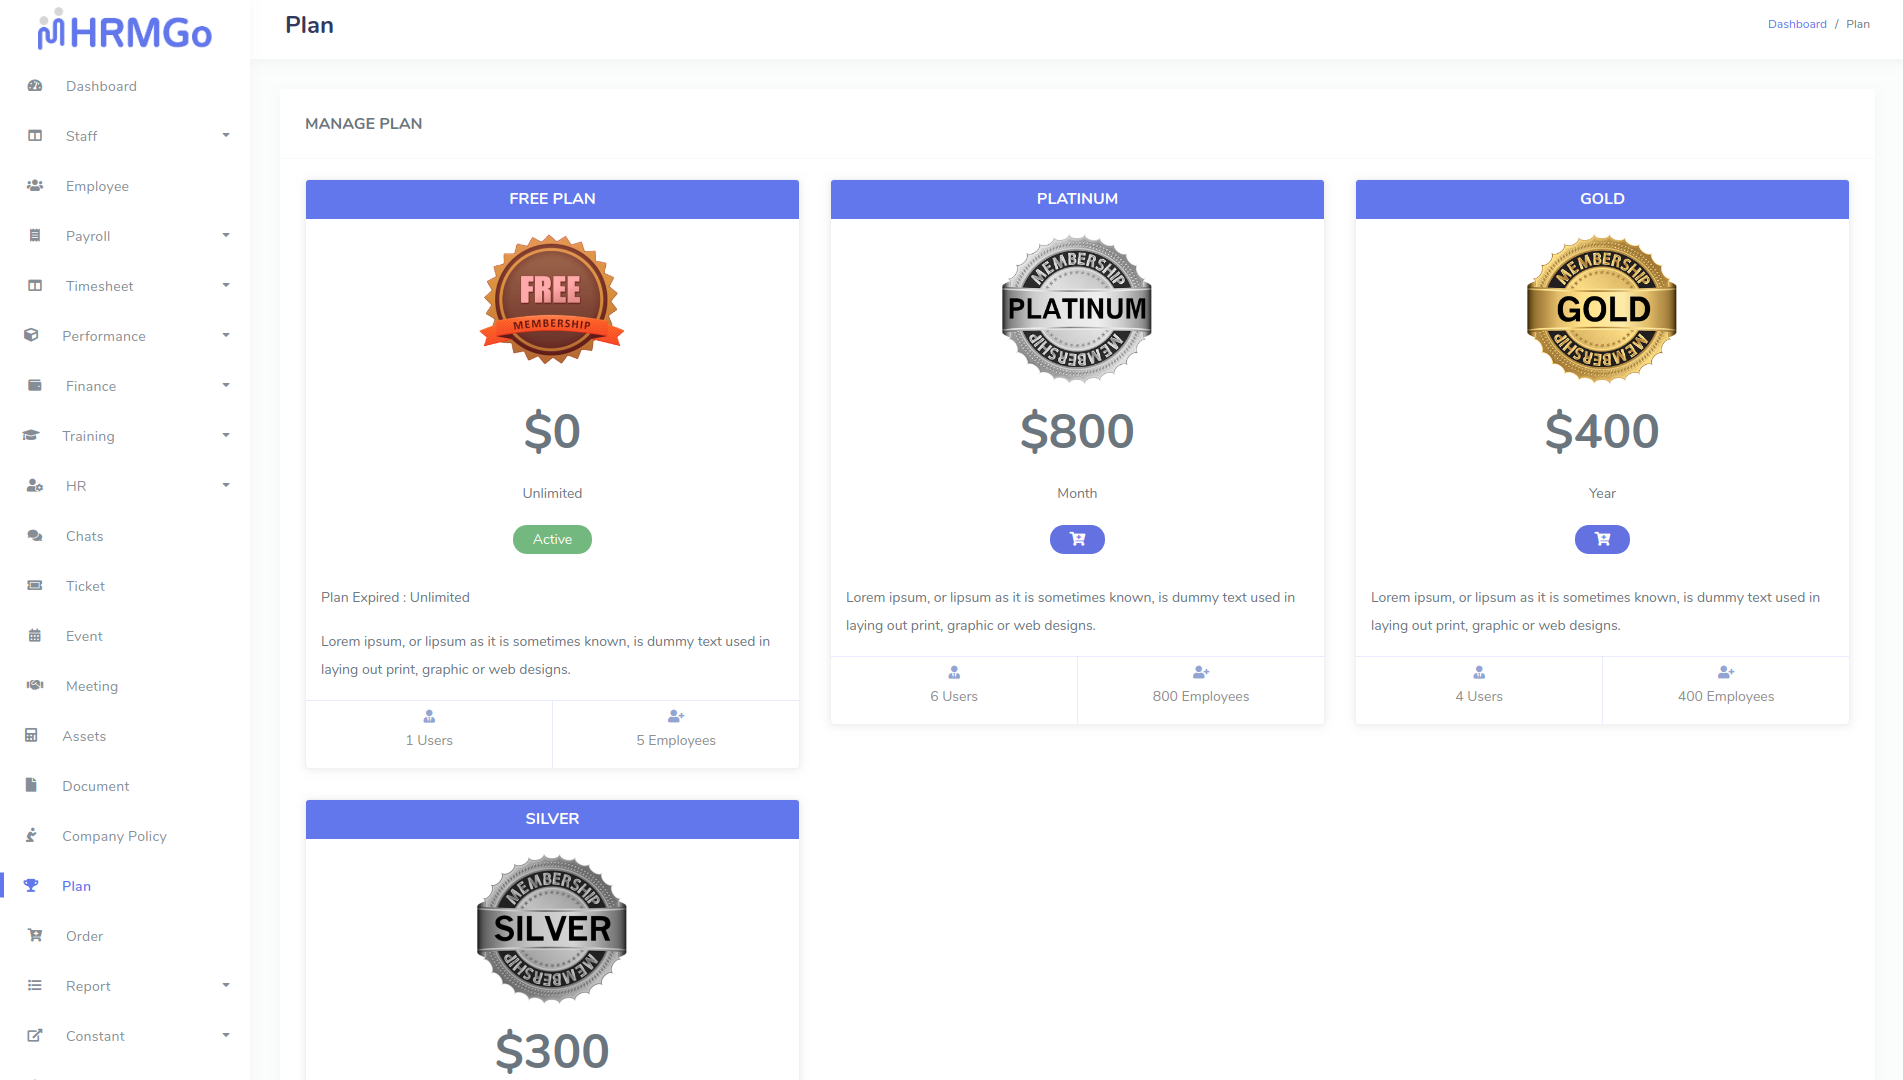Click the Gold plan cart icon button
This screenshot has width=1903, height=1080.
(x=1602, y=539)
